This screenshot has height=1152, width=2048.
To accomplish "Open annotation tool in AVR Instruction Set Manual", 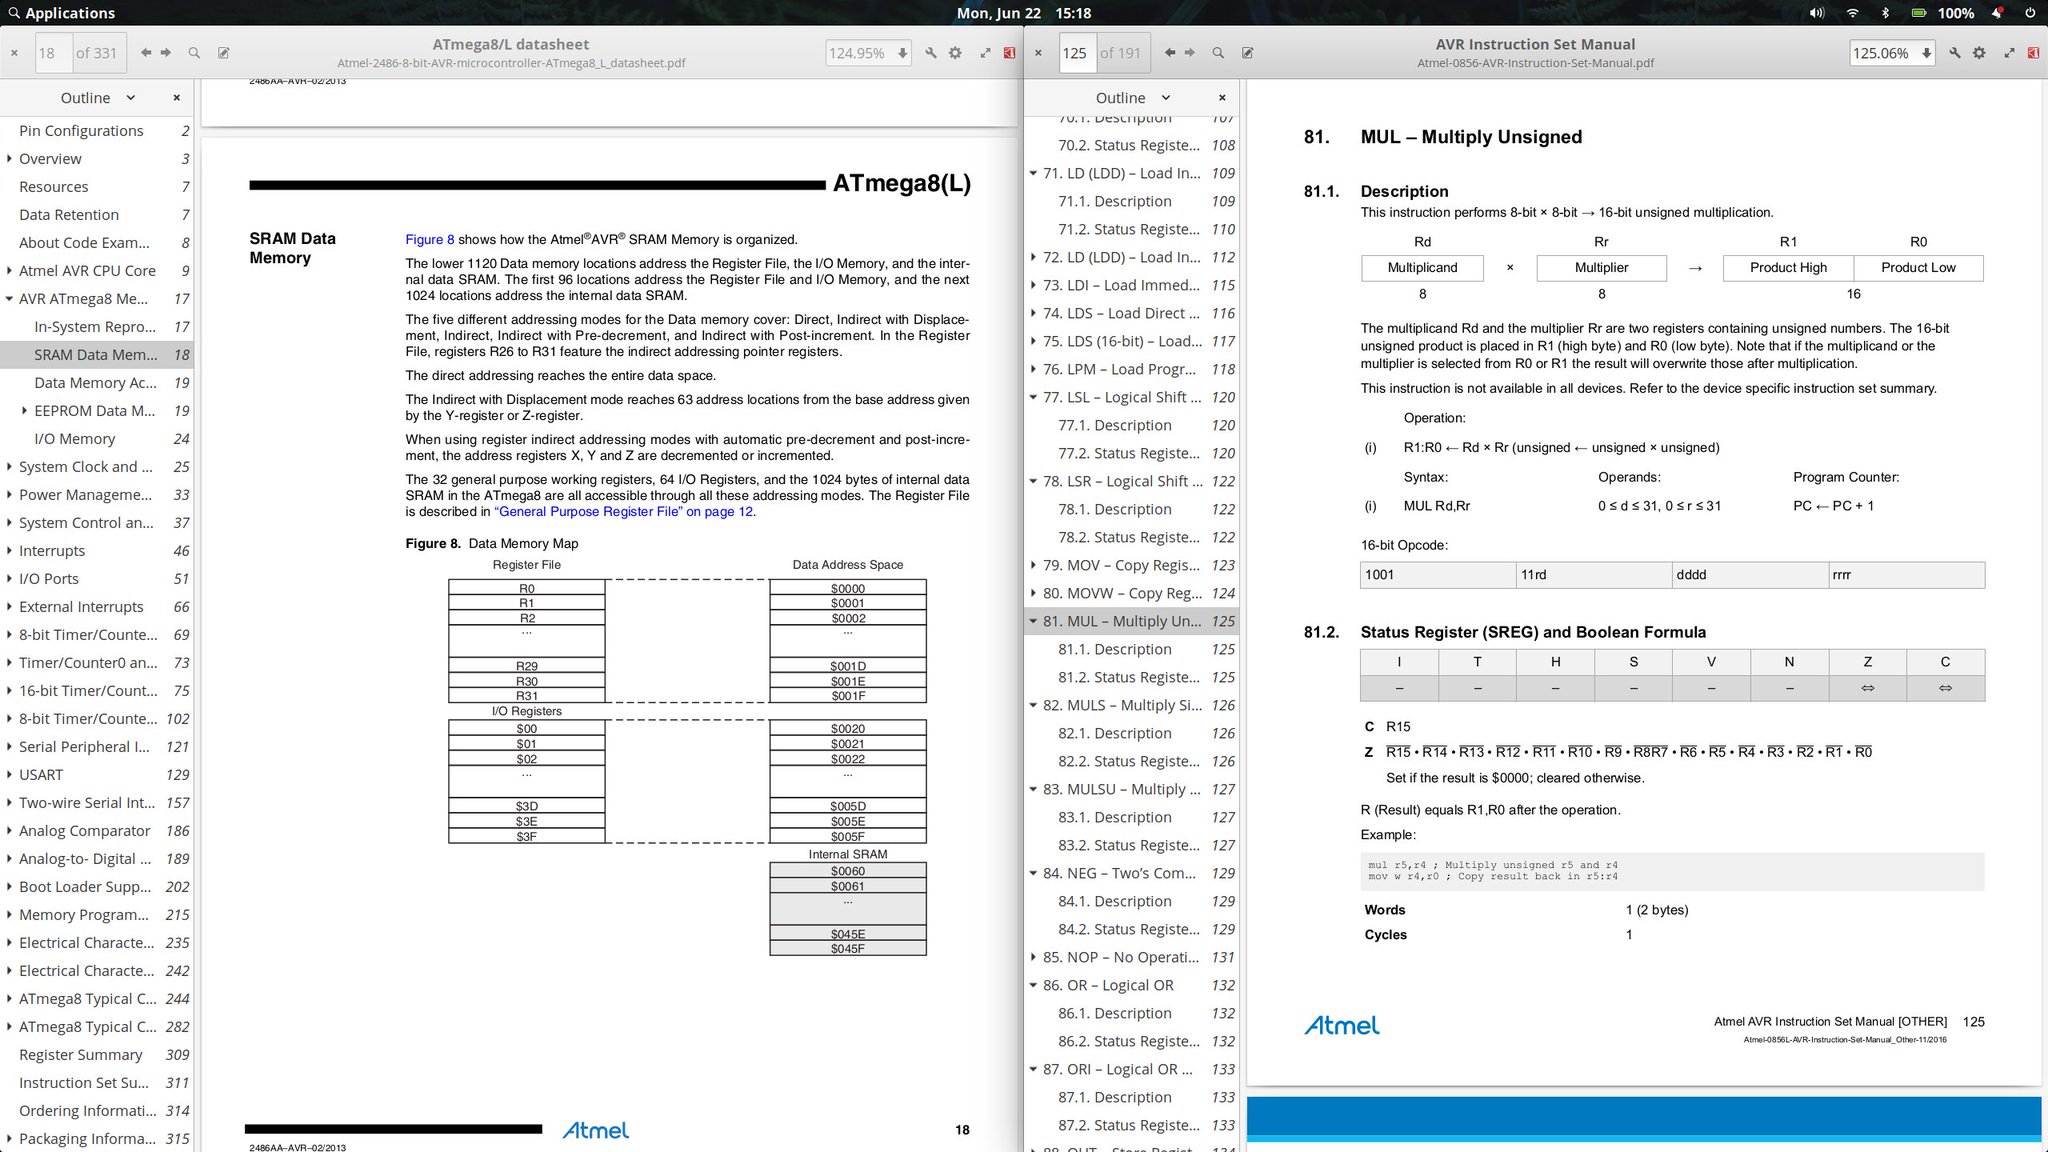I will point(1248,53).
